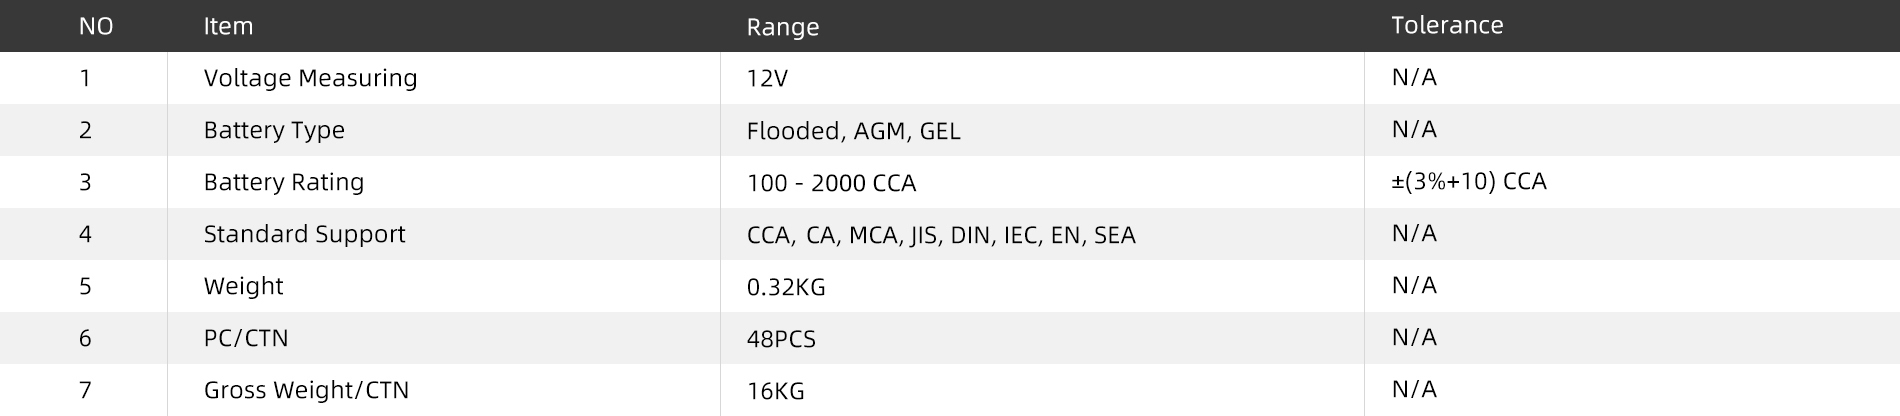The width and height of the screenshot is (1900, 416).
Task: Select the Battery Rating item cell
Action: pyautogui.click(x=284, y=182)
